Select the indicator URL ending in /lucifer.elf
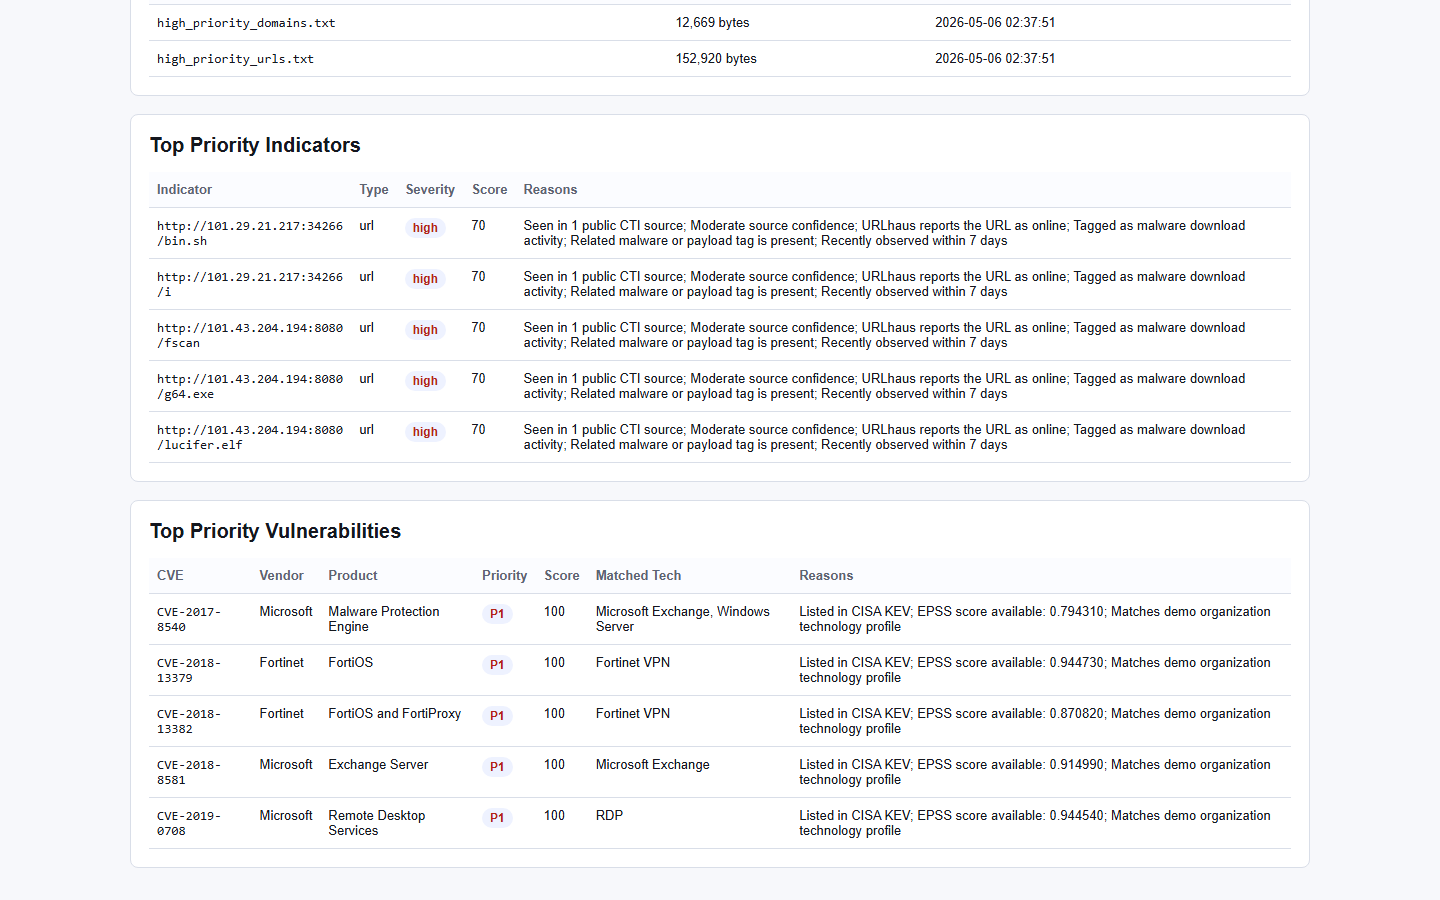1440x900 pixels. tap(250, 437)
